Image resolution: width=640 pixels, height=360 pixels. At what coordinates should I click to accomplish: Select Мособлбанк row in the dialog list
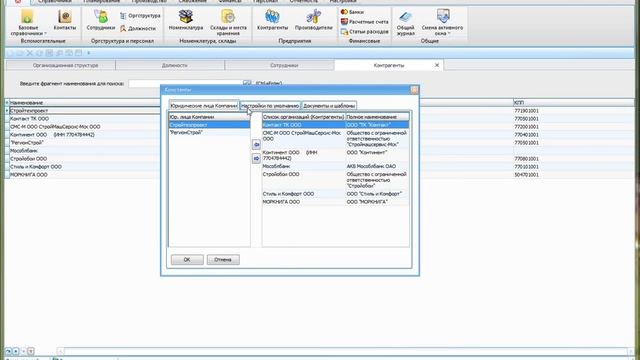(x=335, y=167)
